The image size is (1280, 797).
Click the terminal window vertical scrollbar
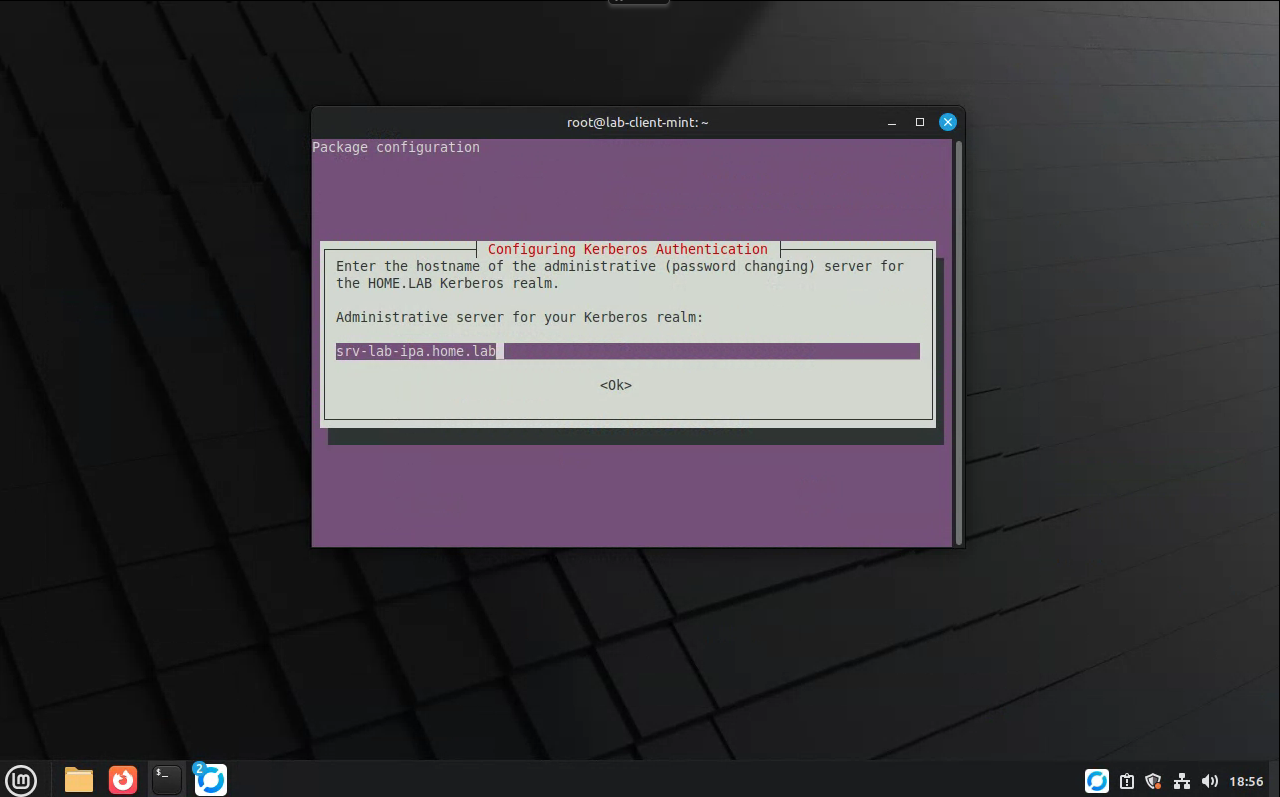point(959,342)
